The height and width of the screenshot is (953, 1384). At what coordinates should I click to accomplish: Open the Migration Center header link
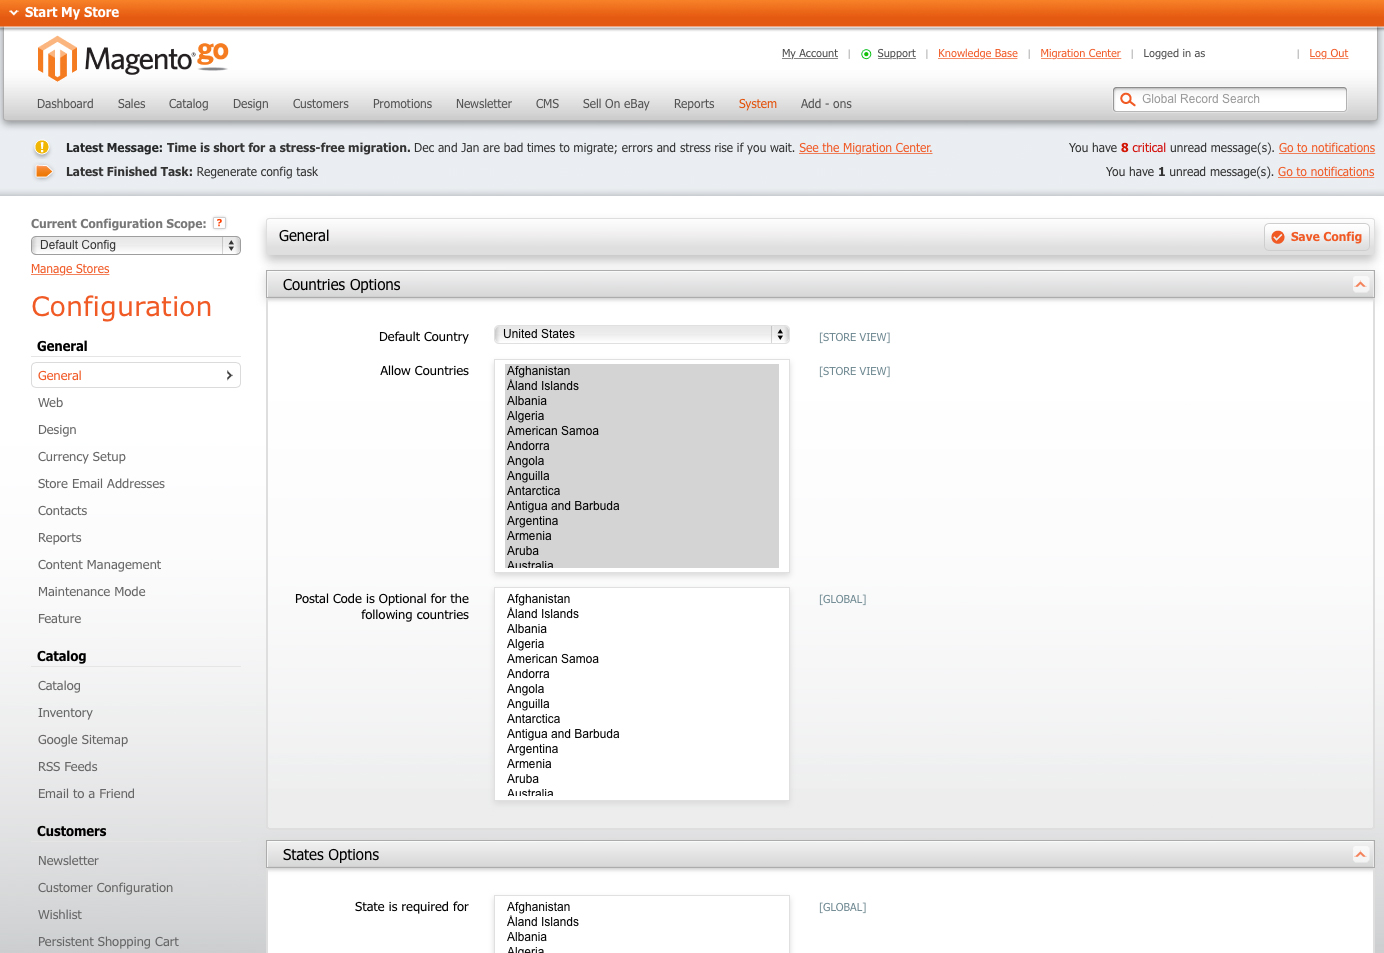click(1081, 54)
